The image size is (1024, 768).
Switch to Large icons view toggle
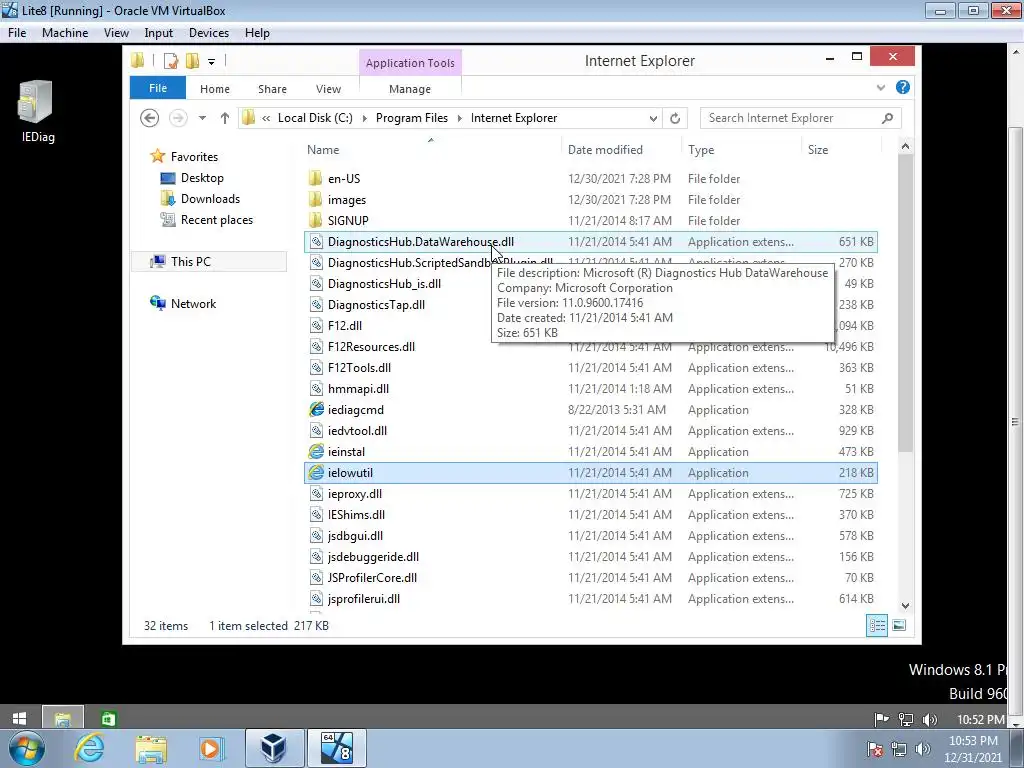tap(899, 626)
